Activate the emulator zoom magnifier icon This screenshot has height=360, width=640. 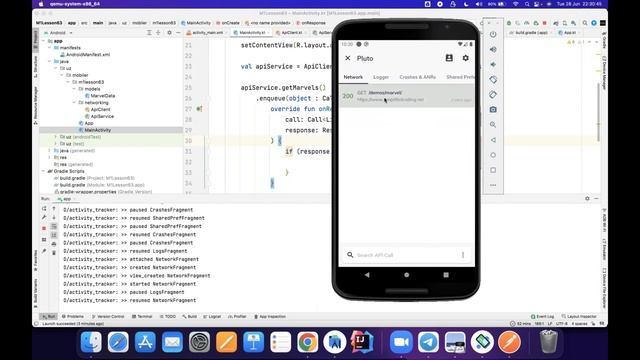493,124
